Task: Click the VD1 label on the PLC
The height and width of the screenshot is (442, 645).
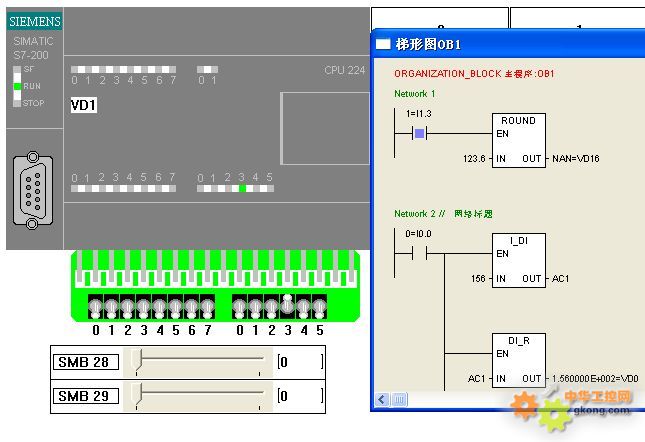Action: (84, 105)
